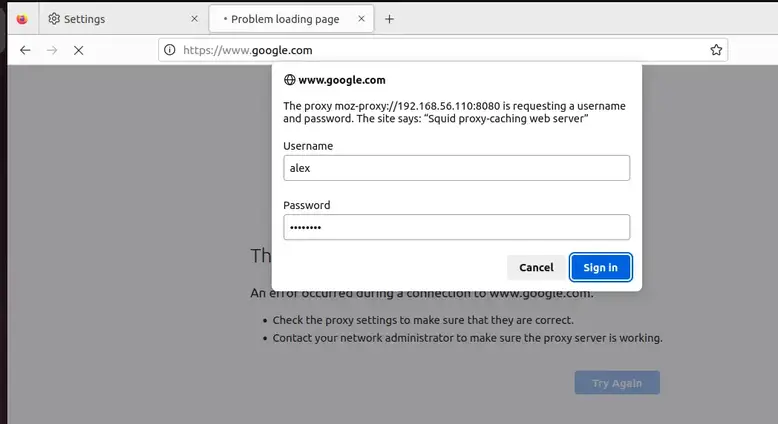
Task: Click the 'Contact your network administrator' bullet text
Action: [x=467, y=338]
